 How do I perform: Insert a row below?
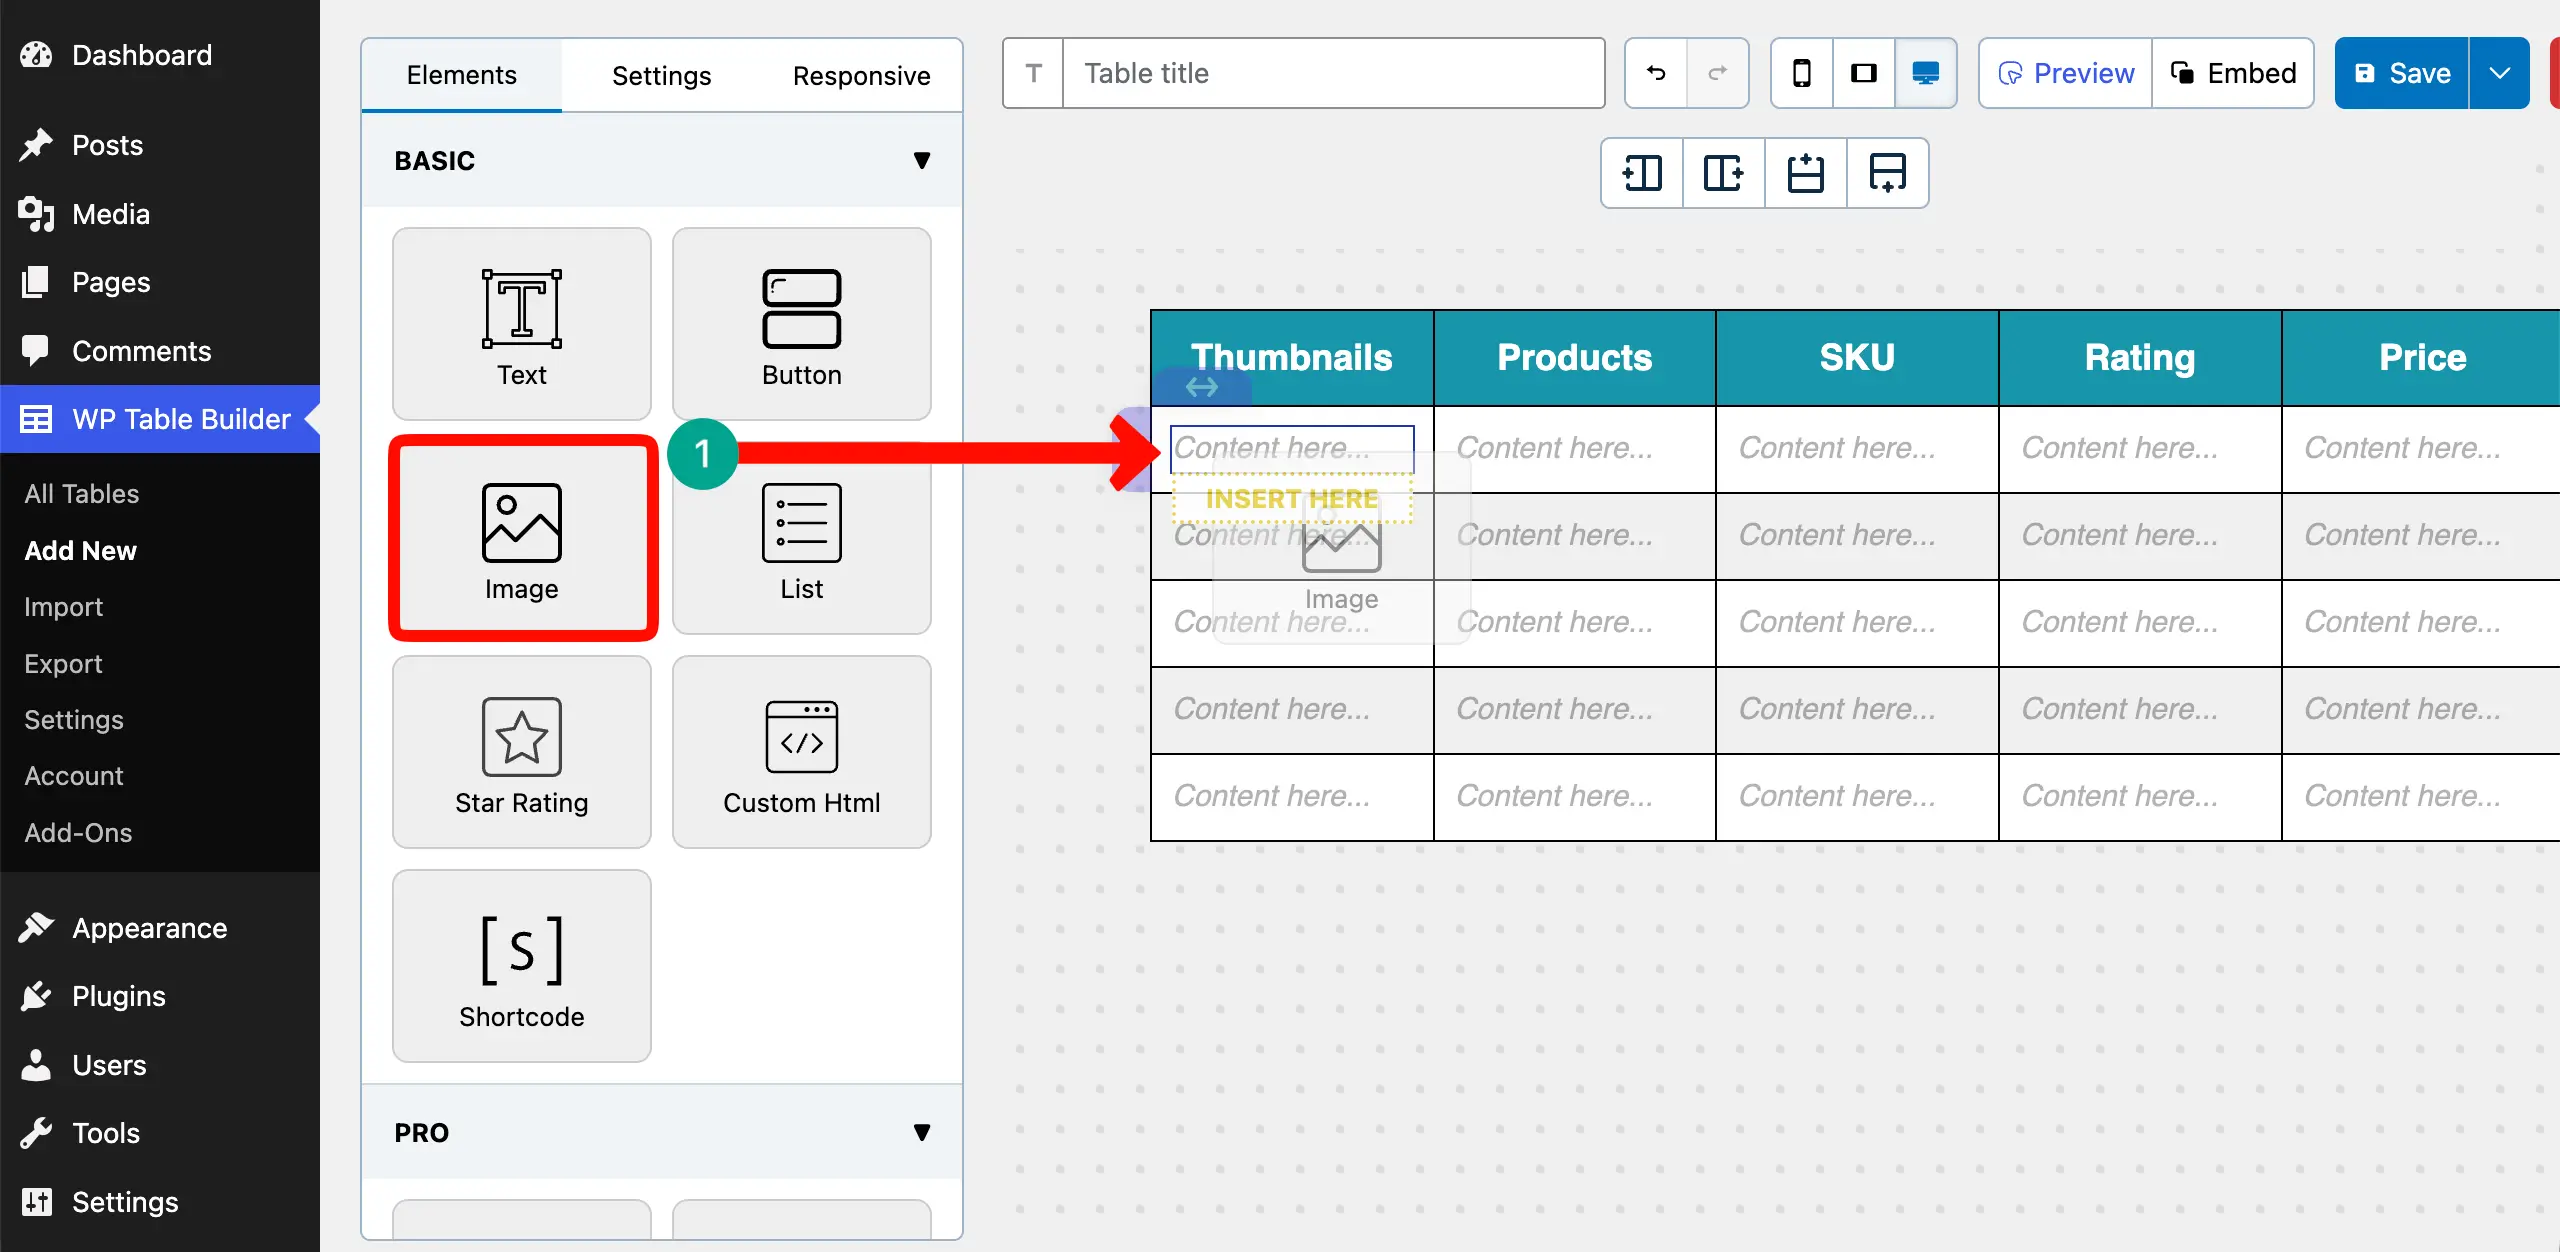[1887, 173]
